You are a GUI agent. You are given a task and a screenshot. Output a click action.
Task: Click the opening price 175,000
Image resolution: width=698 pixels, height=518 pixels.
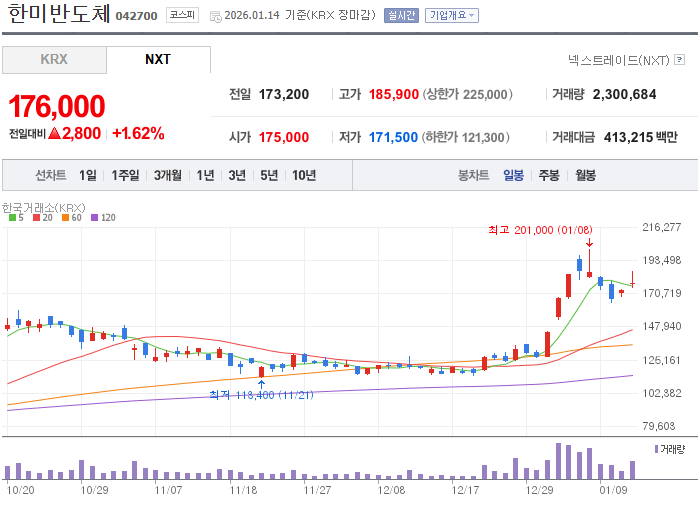point(284,137)
